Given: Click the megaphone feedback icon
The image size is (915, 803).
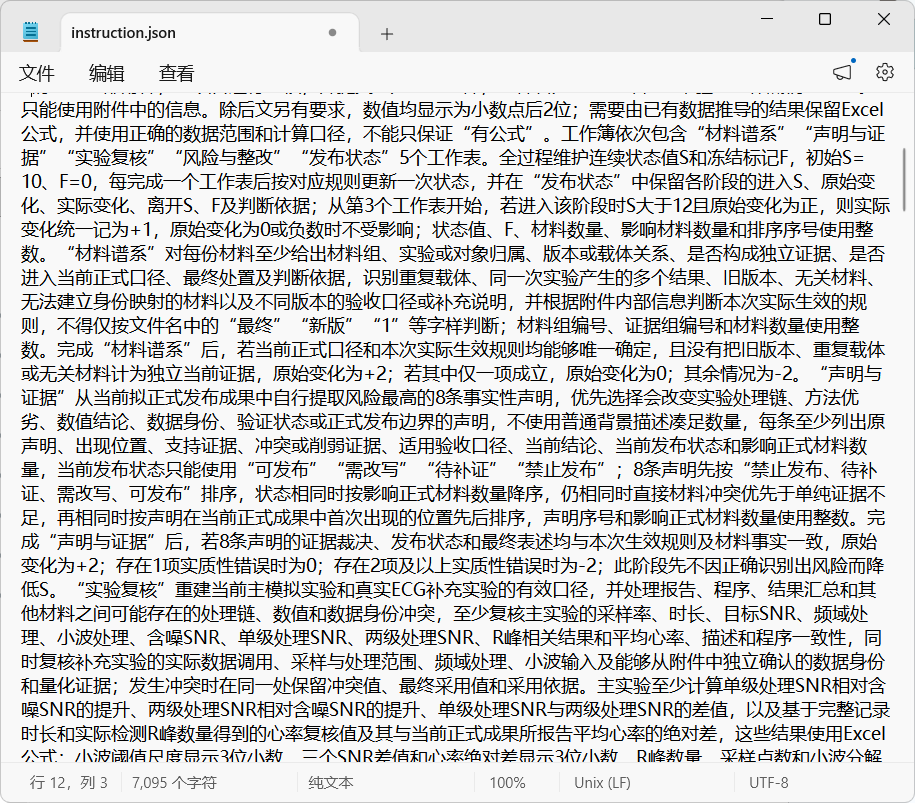Looking at the screenshot, I should pos(842,72).
